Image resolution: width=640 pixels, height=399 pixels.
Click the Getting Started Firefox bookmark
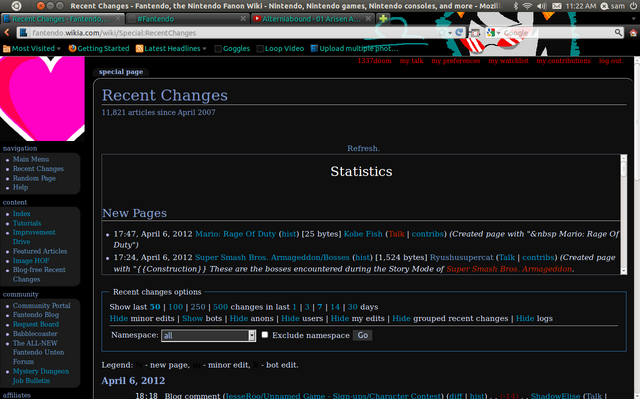pos(99,49)
